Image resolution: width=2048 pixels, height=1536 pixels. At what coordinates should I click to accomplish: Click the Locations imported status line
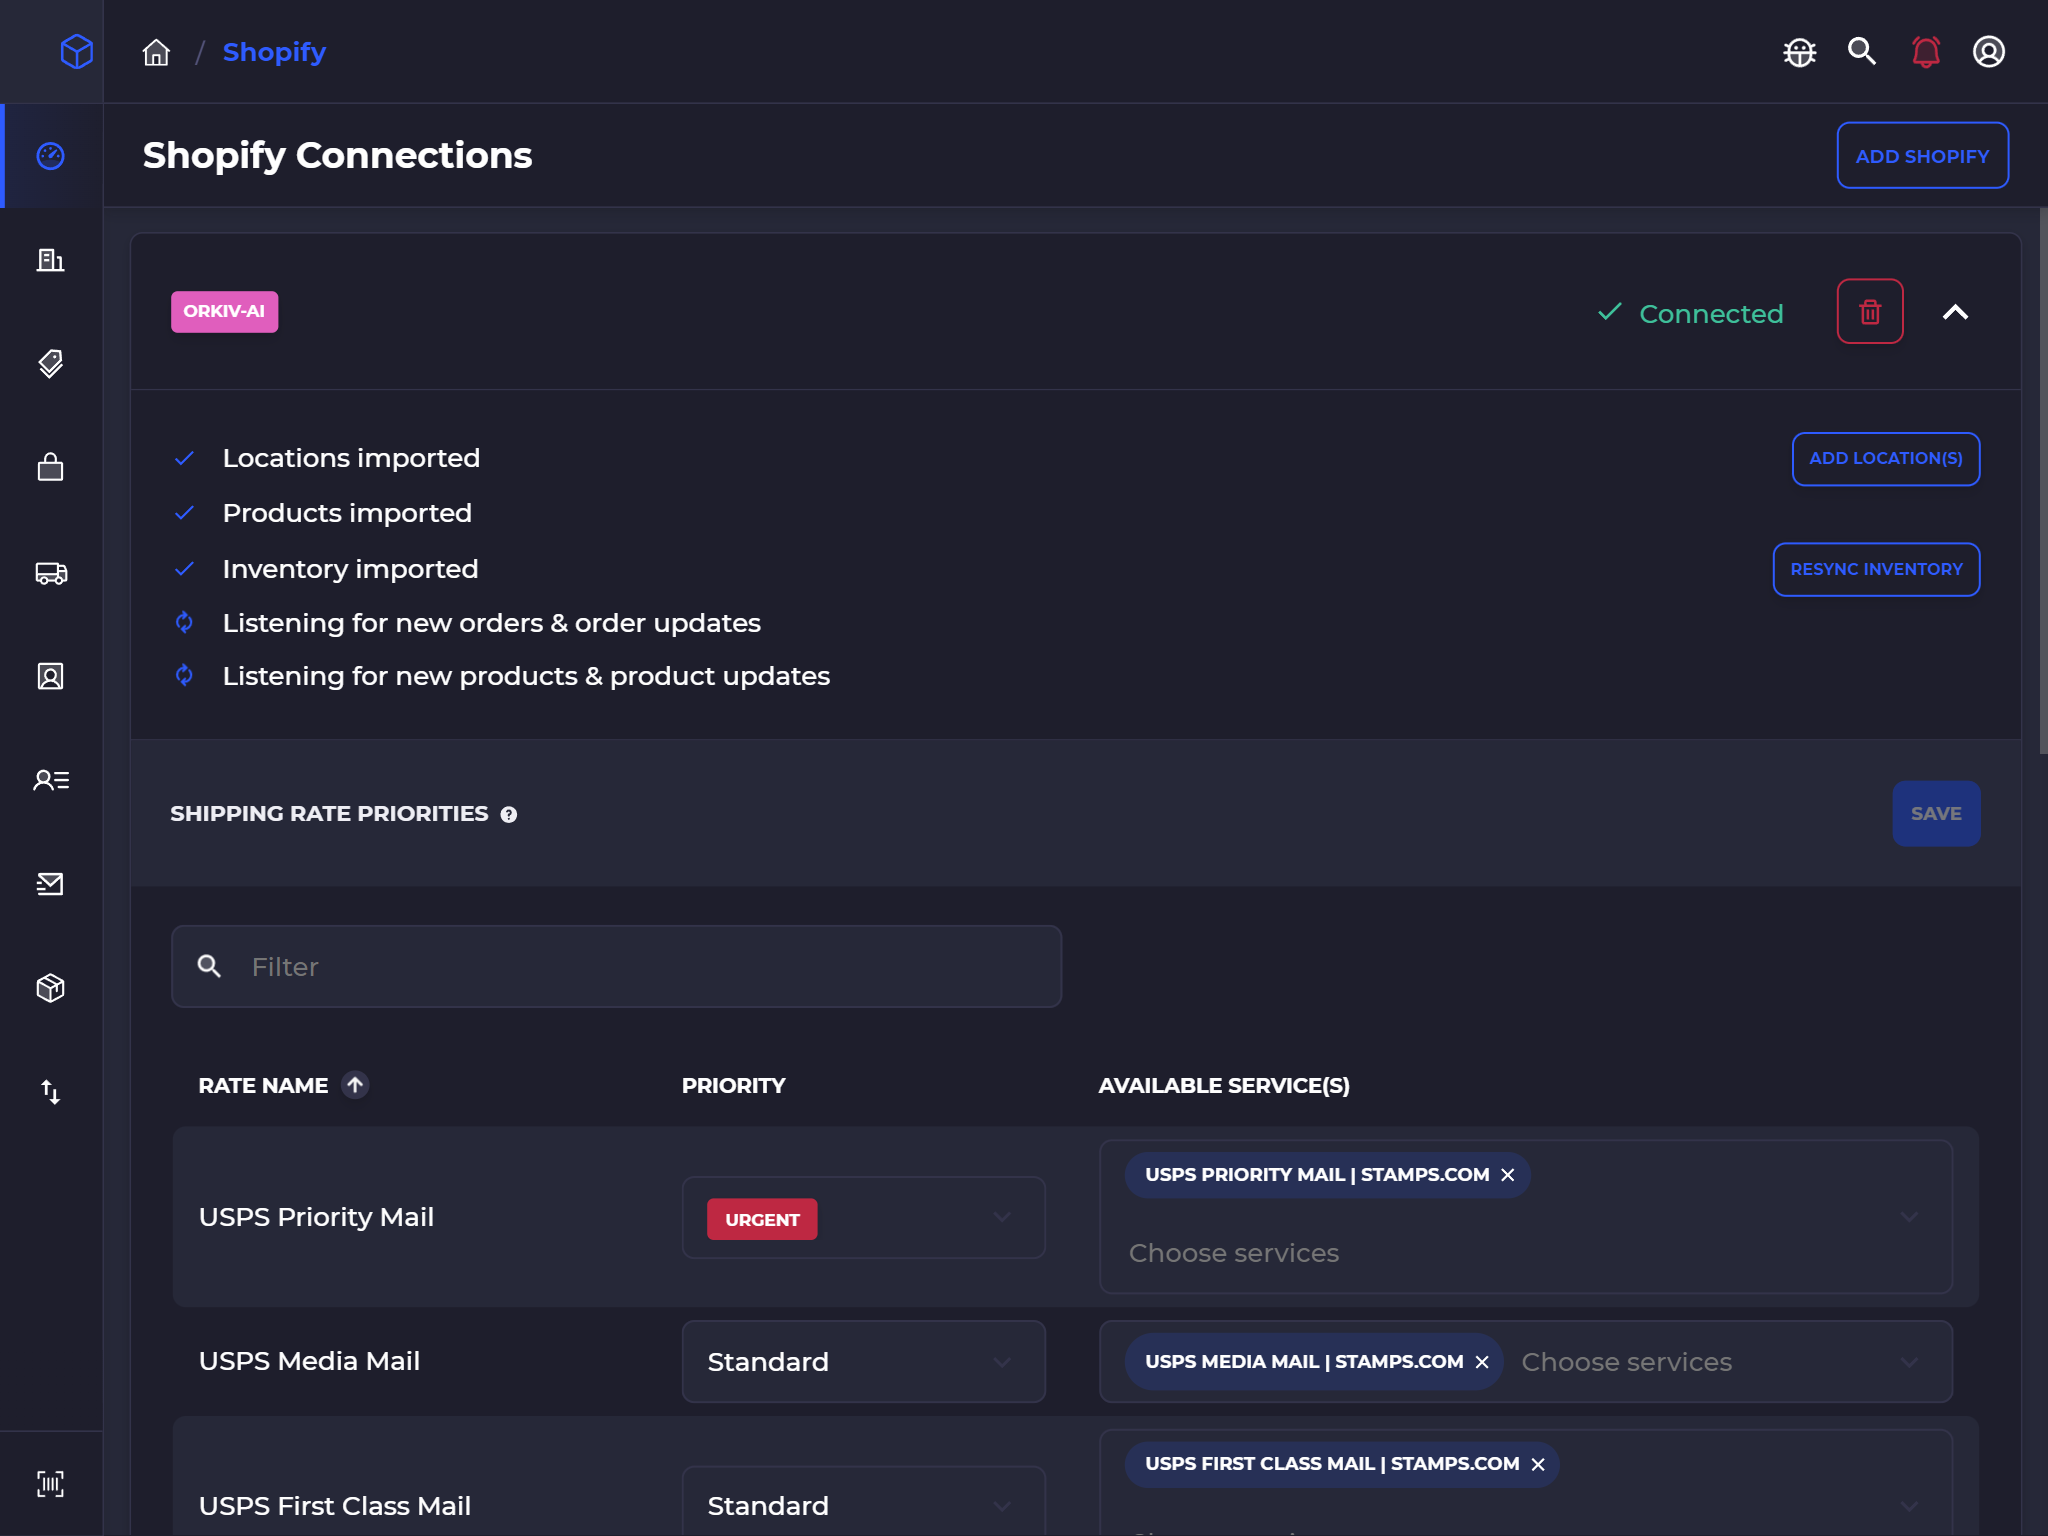(x=351, y=458)
